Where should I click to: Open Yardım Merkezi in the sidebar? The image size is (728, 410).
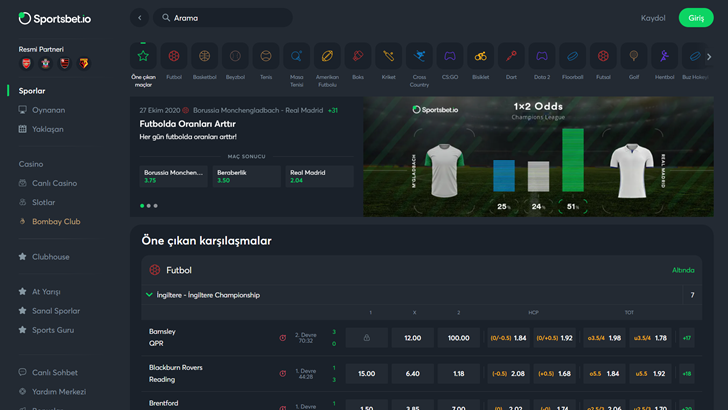[x=52, y=391]
